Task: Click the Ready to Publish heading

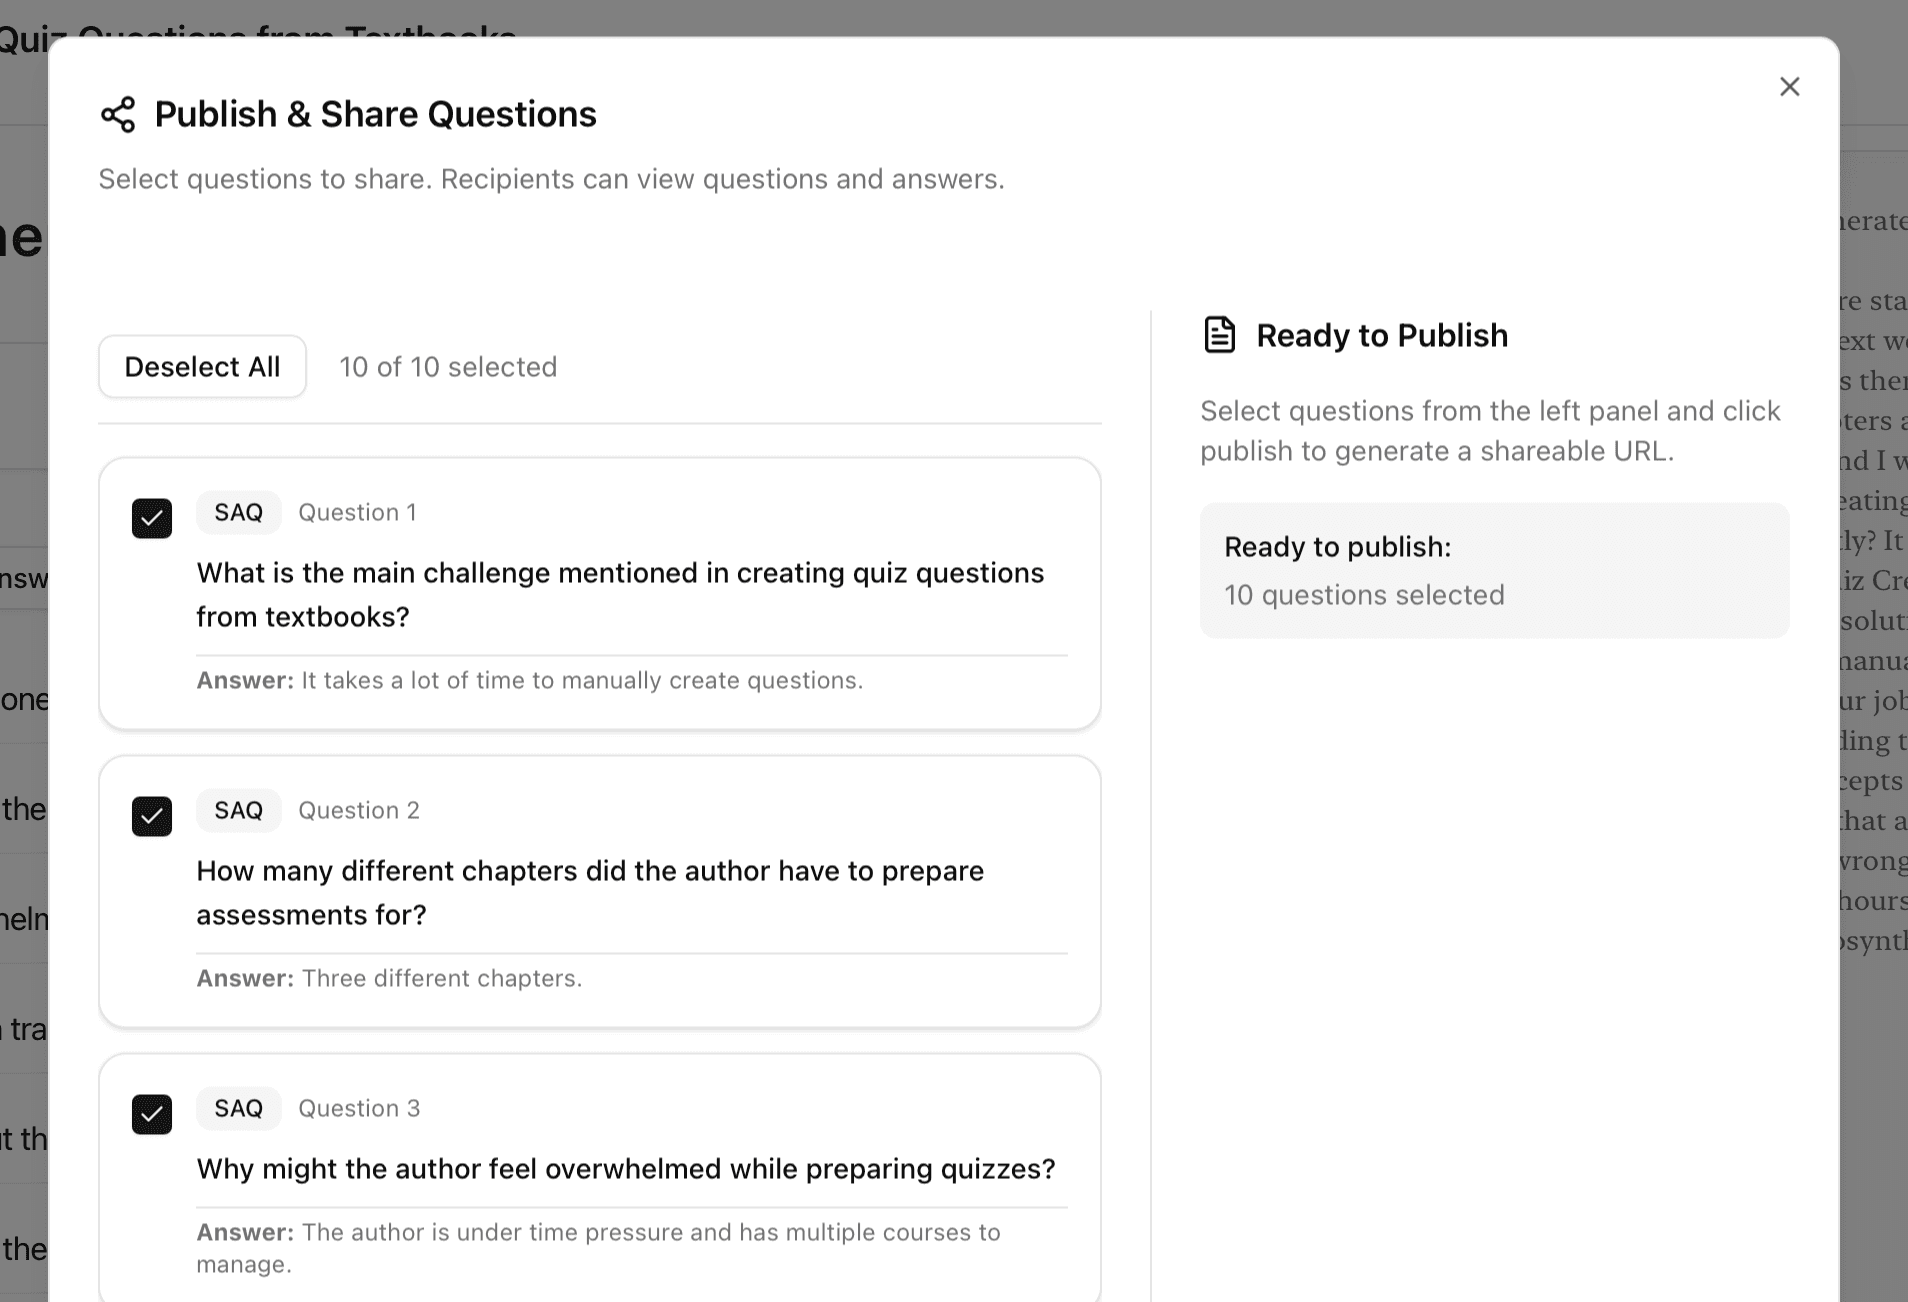Action: tap(1383, 334)
